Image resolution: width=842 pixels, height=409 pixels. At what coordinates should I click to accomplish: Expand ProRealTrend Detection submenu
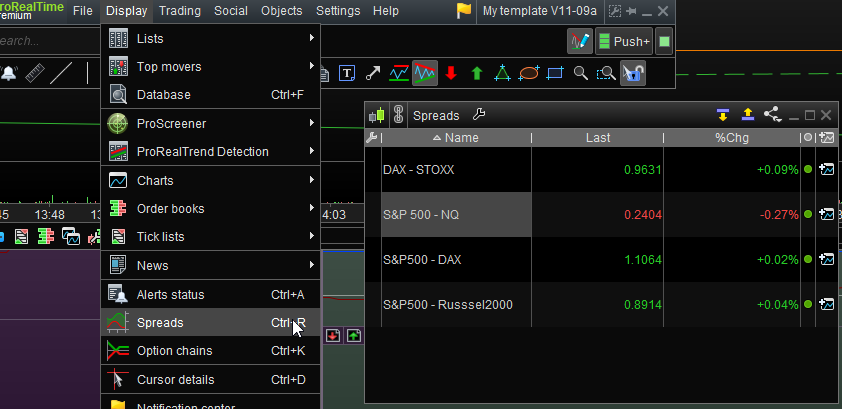[210, 151]
